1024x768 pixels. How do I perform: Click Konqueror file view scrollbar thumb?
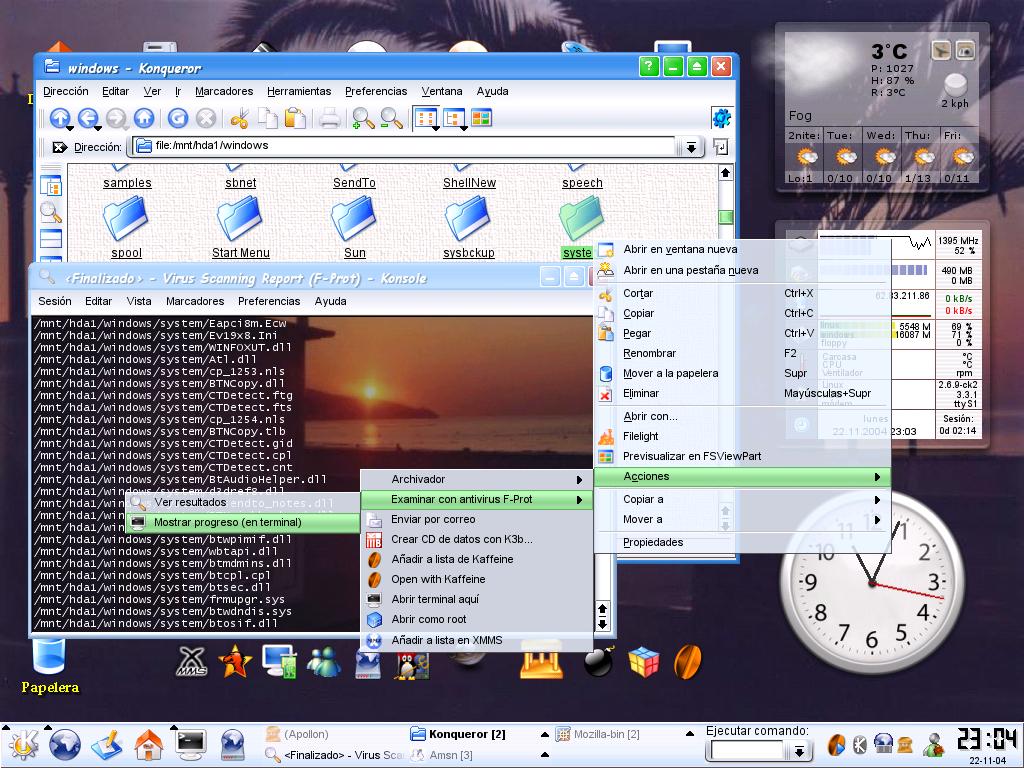point(725,217)
